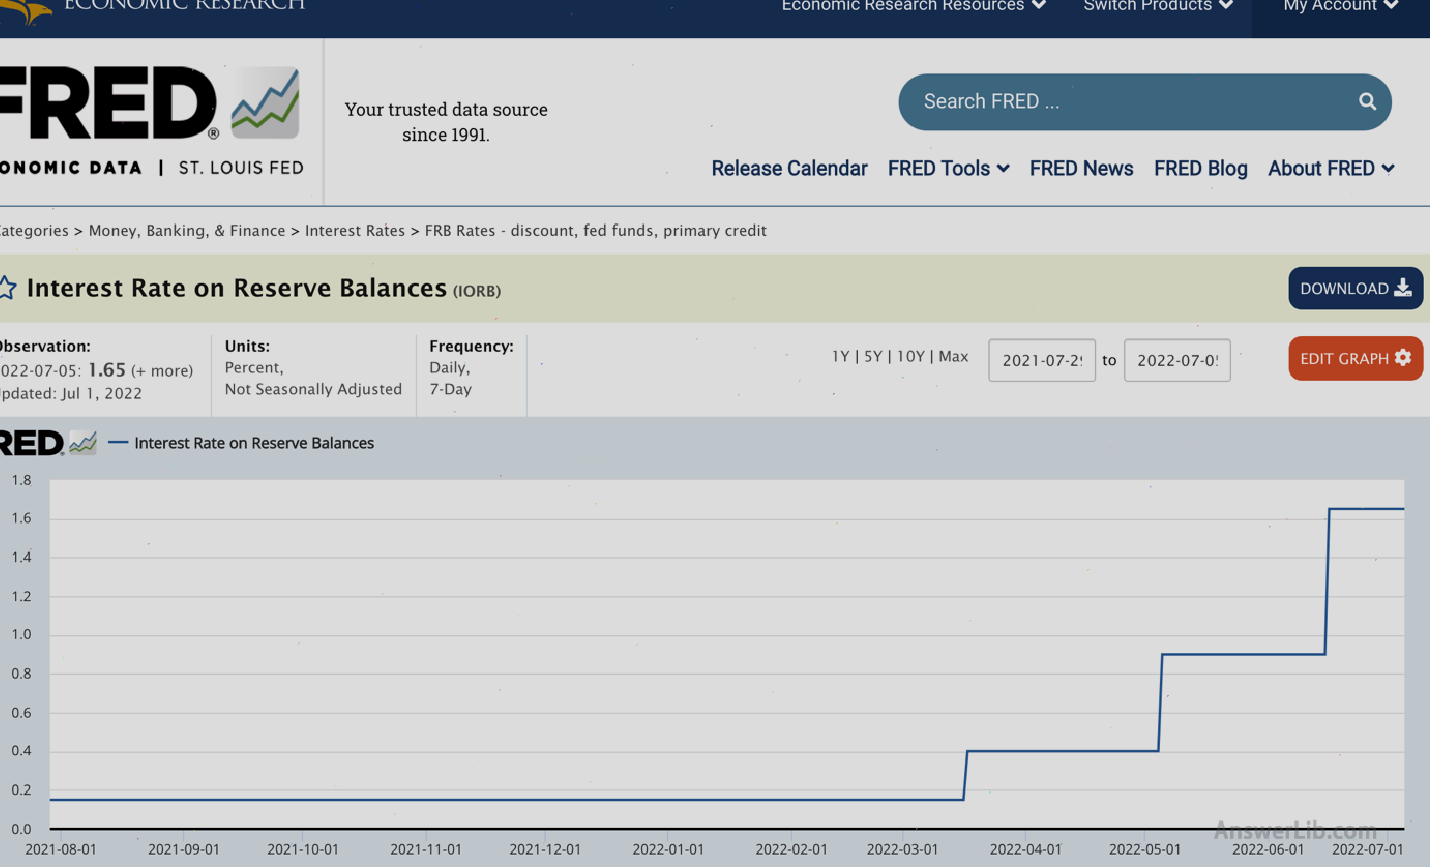
Task: Click the search magnifier icon
Action: point(1367,101)
